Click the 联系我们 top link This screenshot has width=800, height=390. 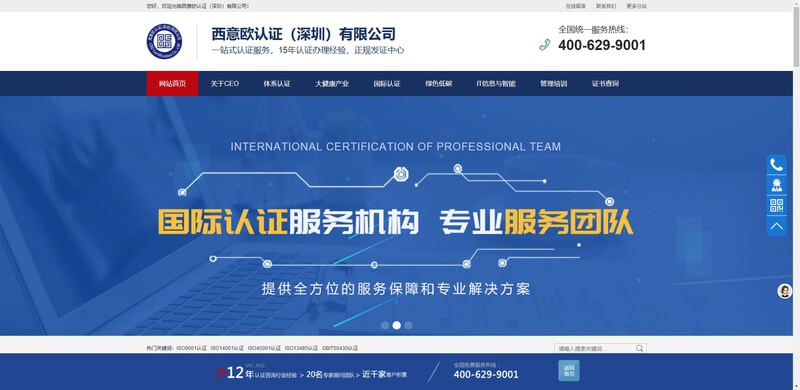(x=606, y=6)
